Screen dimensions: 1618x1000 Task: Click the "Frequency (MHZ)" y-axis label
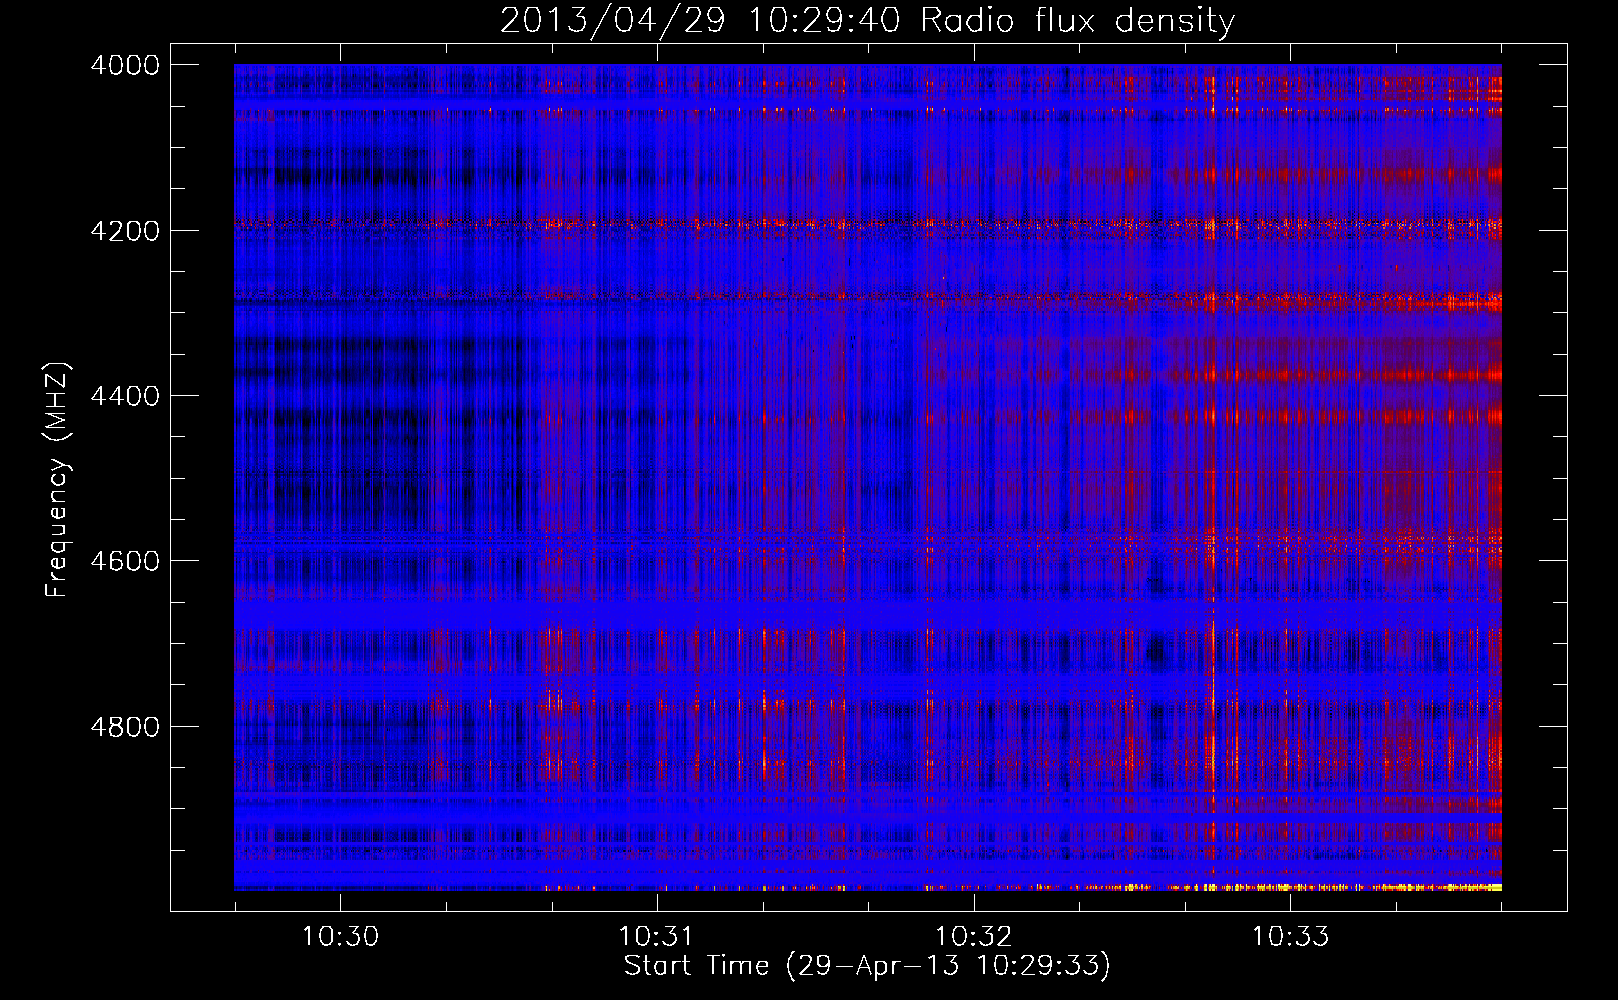(57, 480)
